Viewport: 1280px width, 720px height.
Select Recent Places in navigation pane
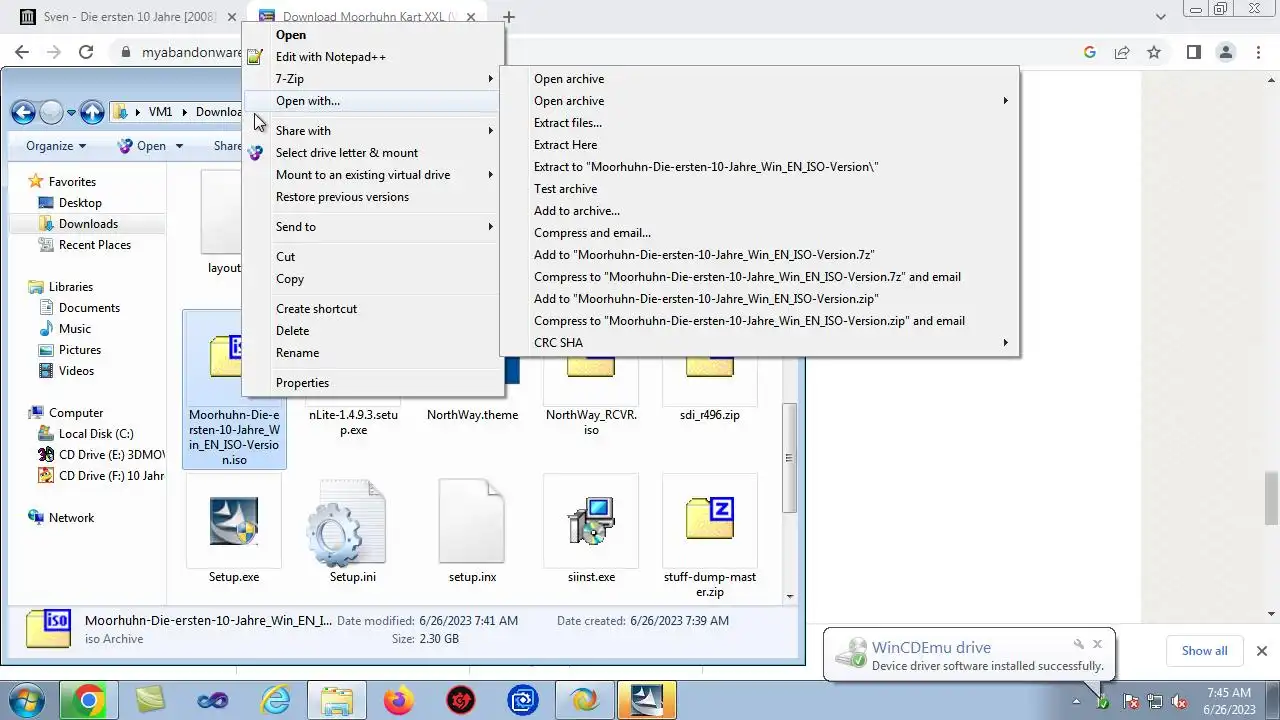(94, 245)
